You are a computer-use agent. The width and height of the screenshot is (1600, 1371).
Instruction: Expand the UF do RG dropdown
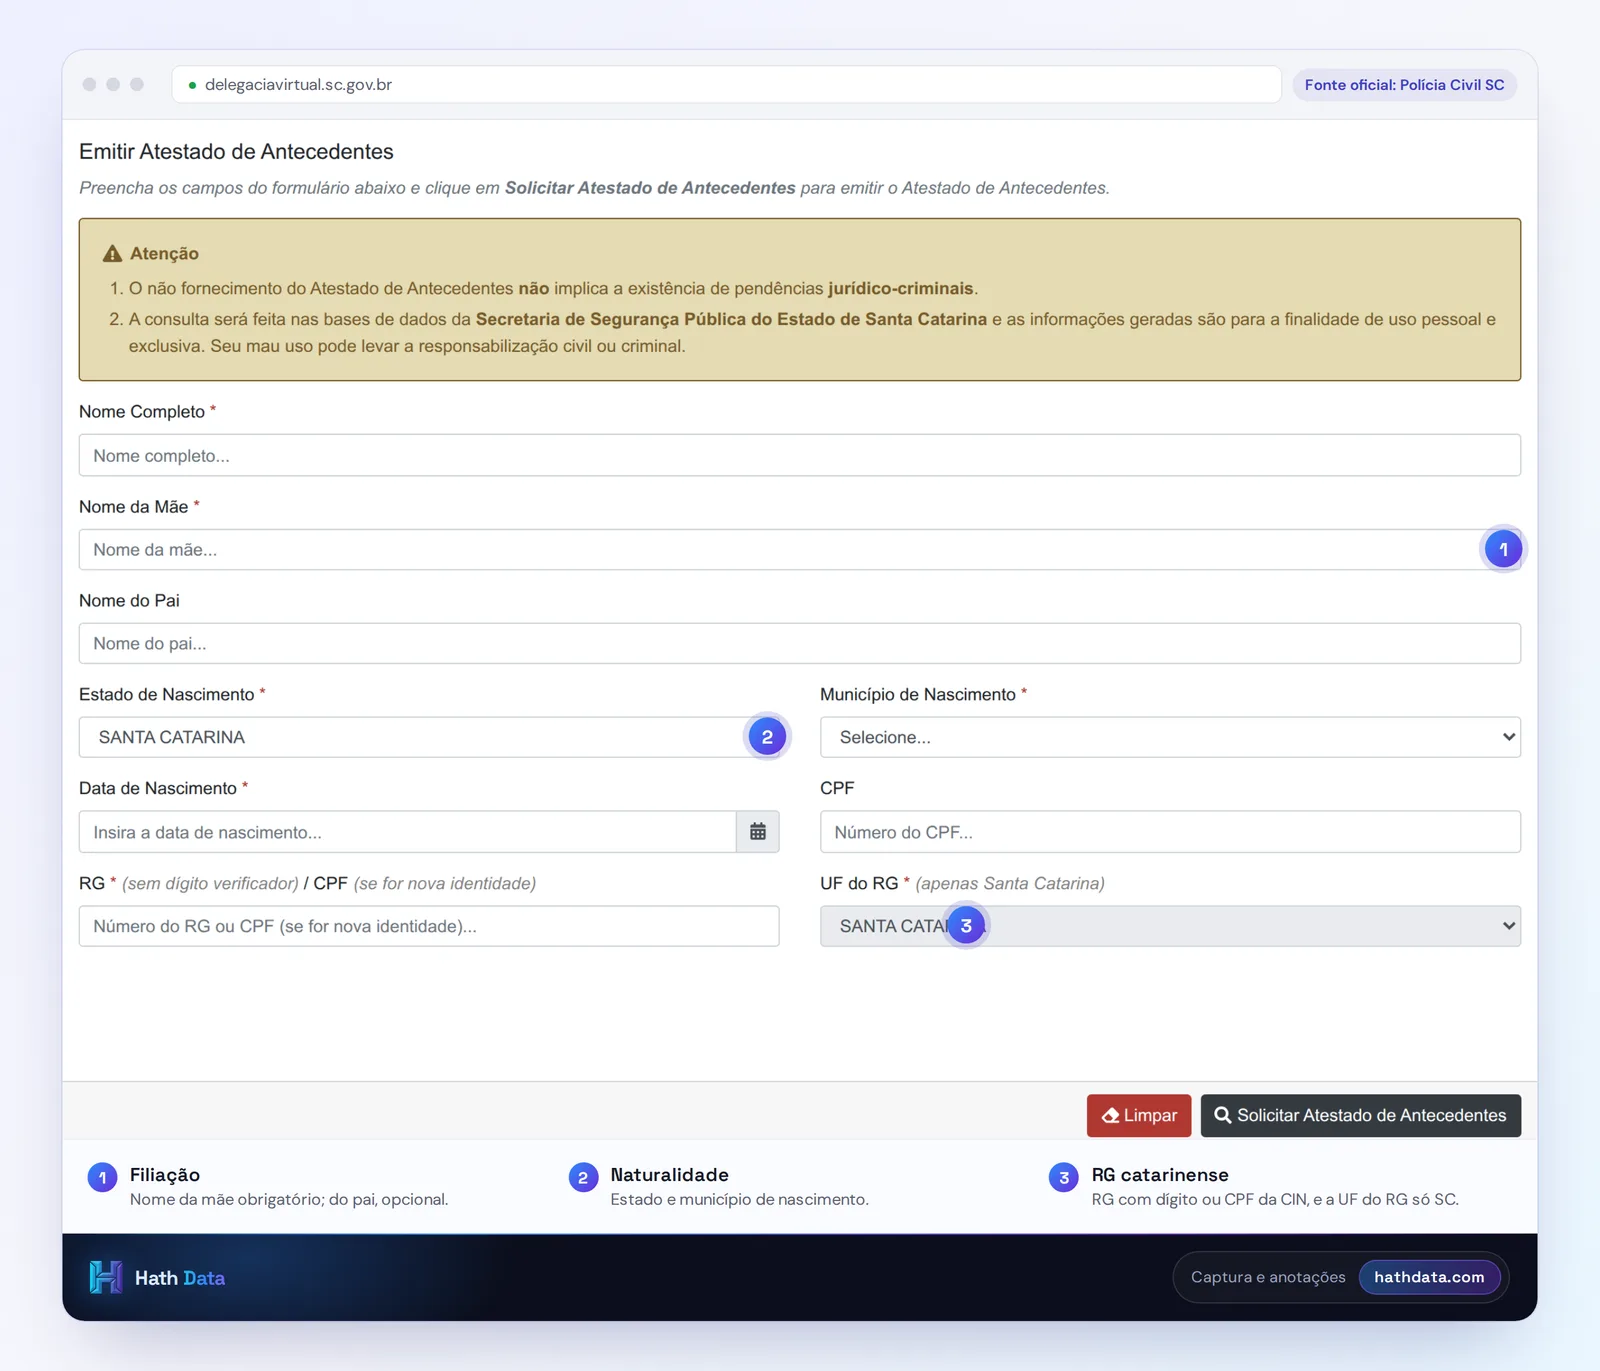pyautogui.click(x=1170, y=926)
